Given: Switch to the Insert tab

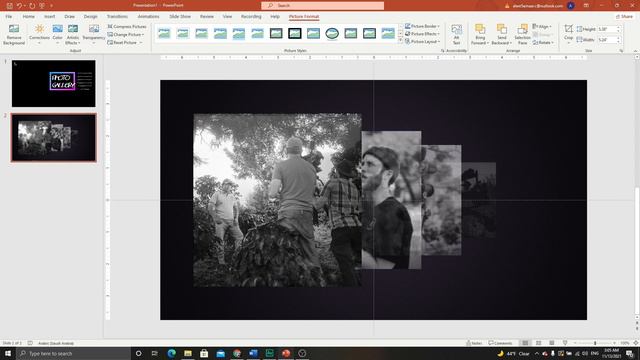Looking at the screenshot, I should (x=49, y=16).
